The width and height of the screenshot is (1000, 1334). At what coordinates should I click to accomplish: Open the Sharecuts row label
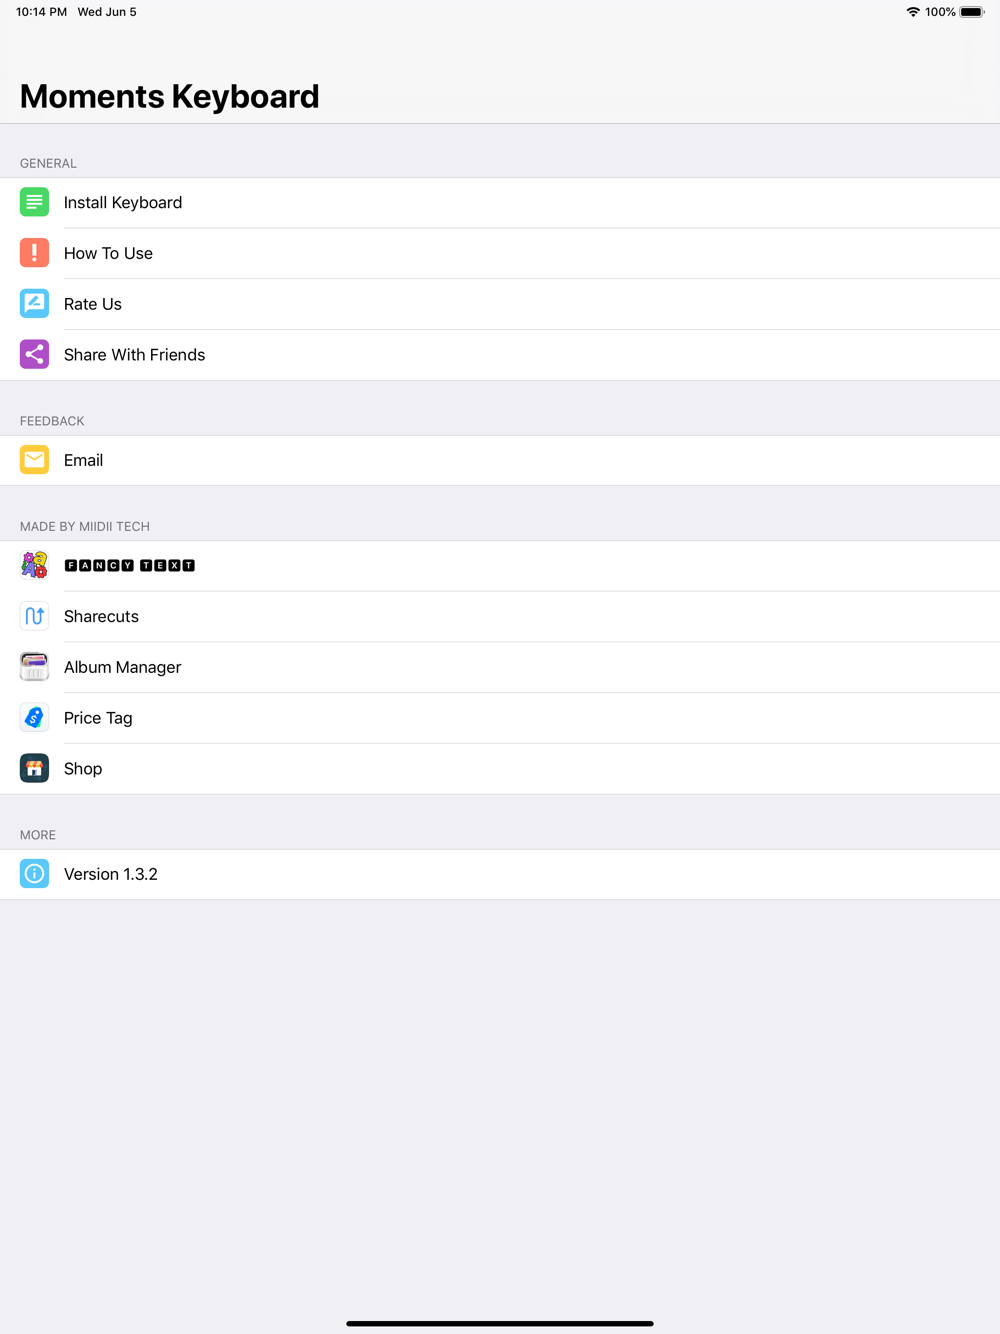click(101, 616)
